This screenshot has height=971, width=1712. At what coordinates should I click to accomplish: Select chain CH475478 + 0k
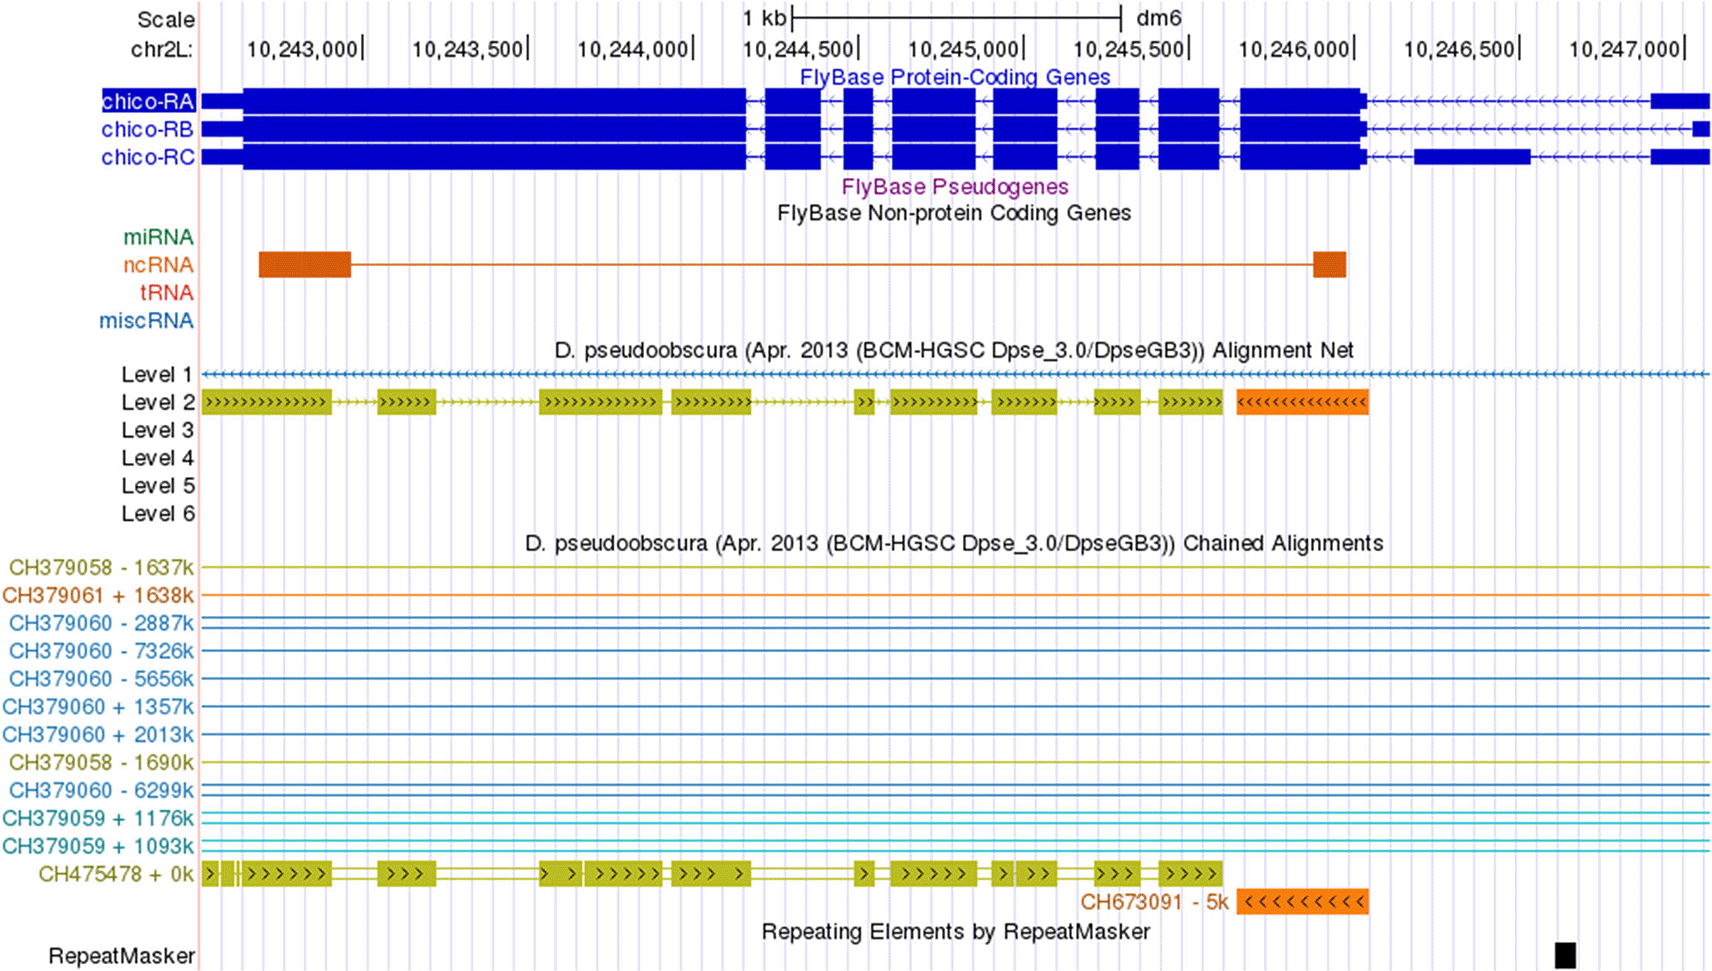(116, 875)
